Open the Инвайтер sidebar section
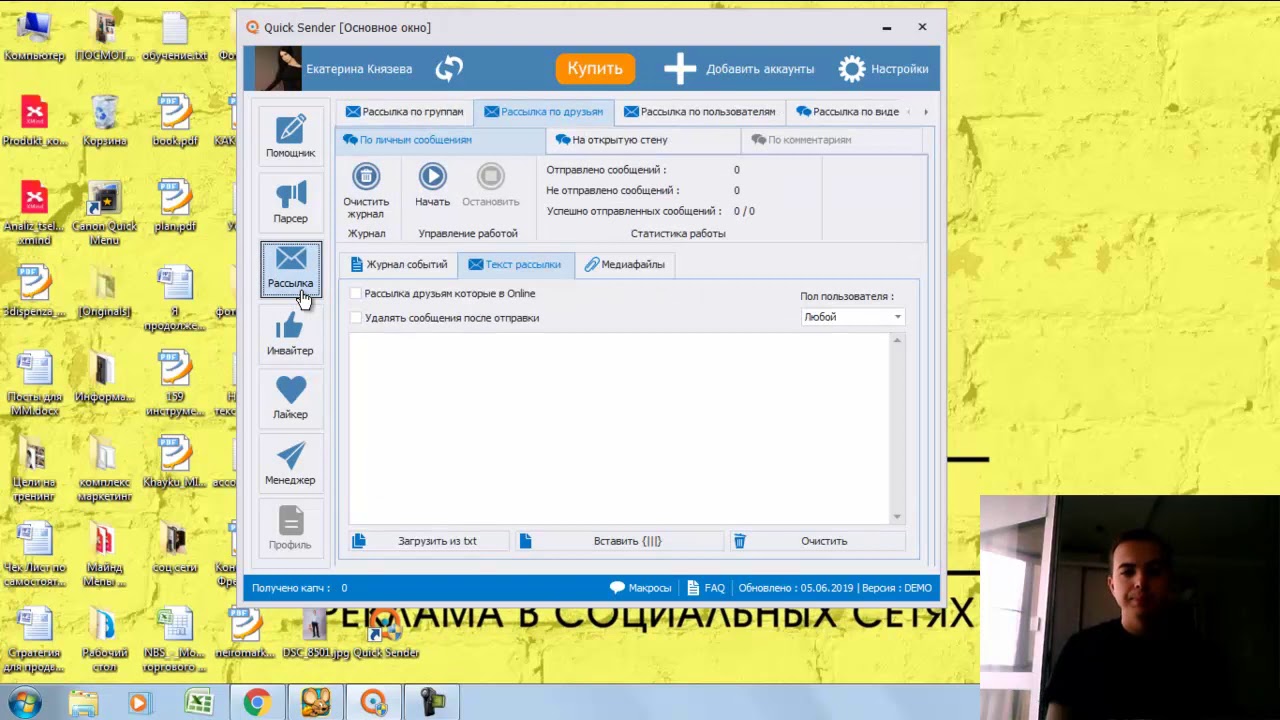The width and height of the screenshot is (1280, 720). 290,334
